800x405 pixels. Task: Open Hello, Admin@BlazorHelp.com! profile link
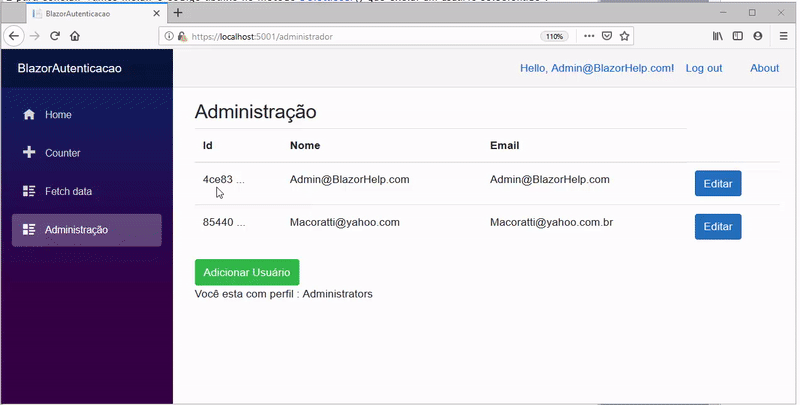pyautogui.click(x=597, y=68)
